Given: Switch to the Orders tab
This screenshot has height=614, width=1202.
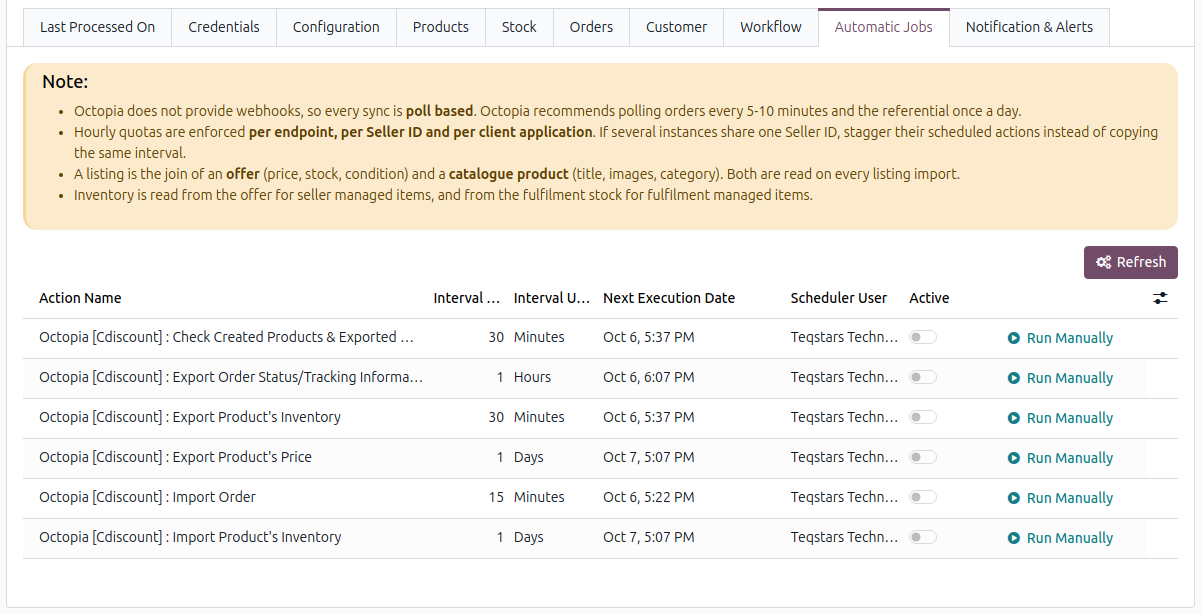Looking at the screenshot, I should click(x=591, y=27).
